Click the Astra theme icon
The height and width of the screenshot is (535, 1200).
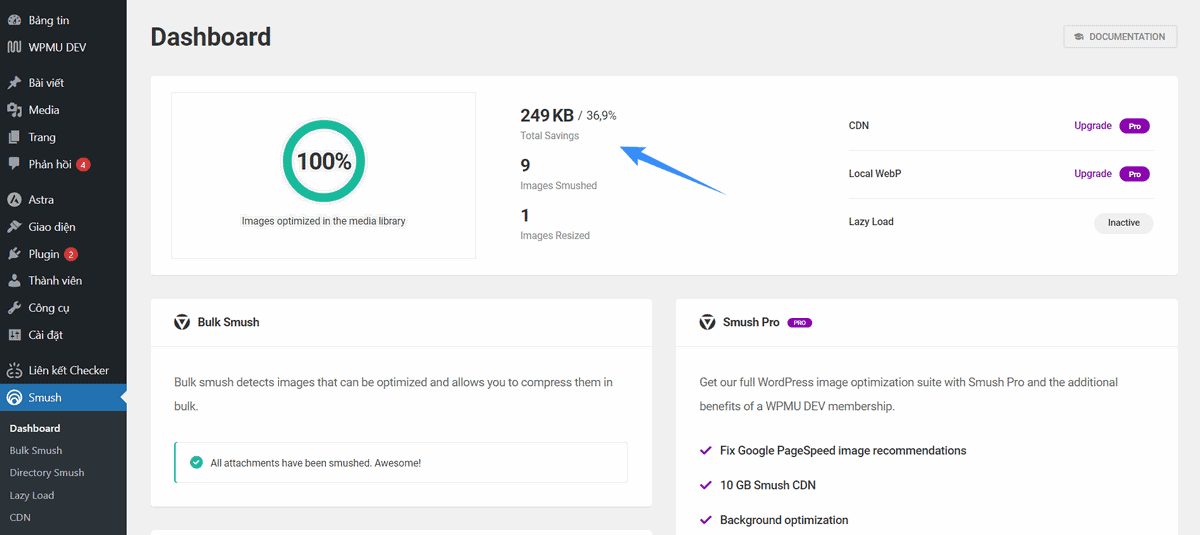14,199
